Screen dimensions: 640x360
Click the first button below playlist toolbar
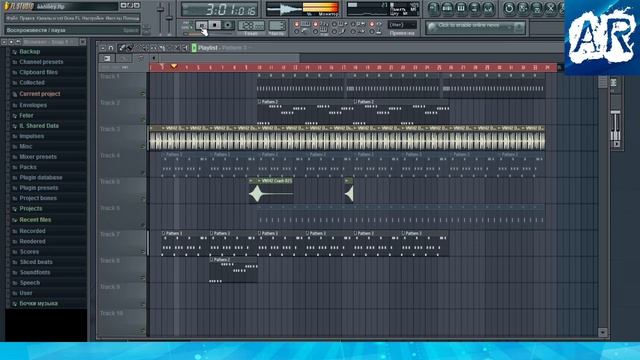(x=107, y=58)
